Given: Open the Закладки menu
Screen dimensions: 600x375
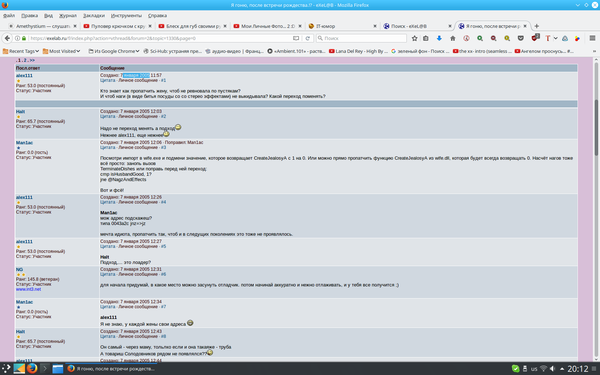Looking at the screenshot, I should [x=94, y=16].
